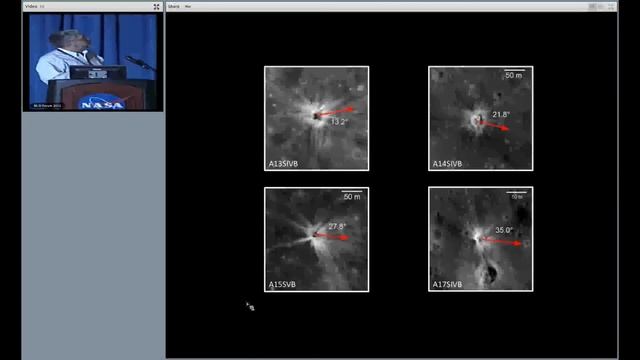
Task: Click the 13.2° angle label
Action: (339, 122)
